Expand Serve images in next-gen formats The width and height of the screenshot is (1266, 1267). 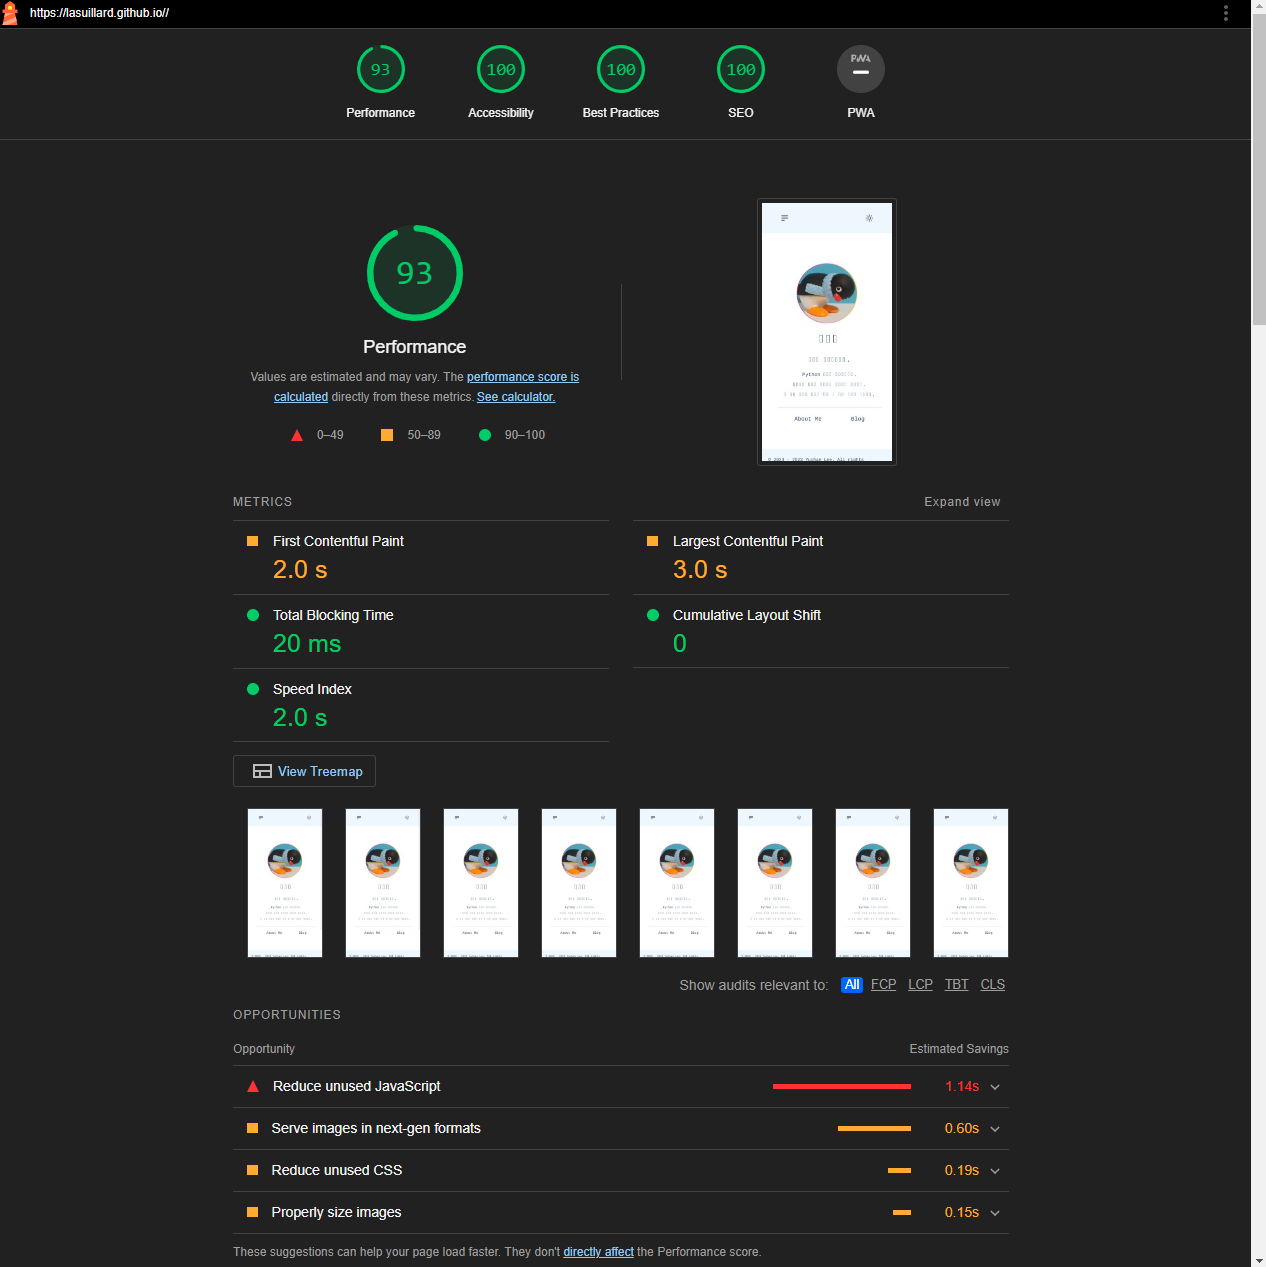[x=620, y=1129]
